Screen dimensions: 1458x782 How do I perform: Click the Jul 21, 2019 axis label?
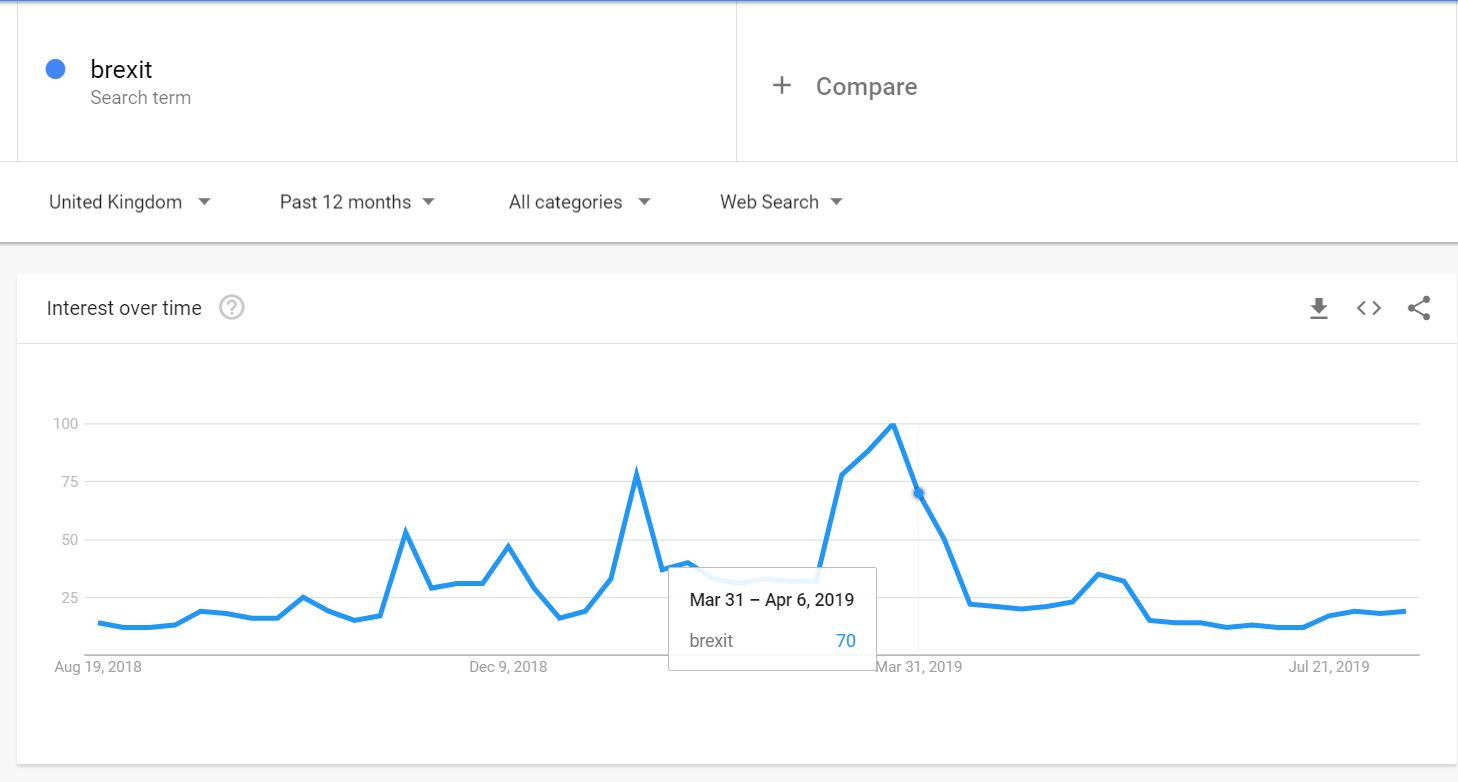(x=1329, y=667)
